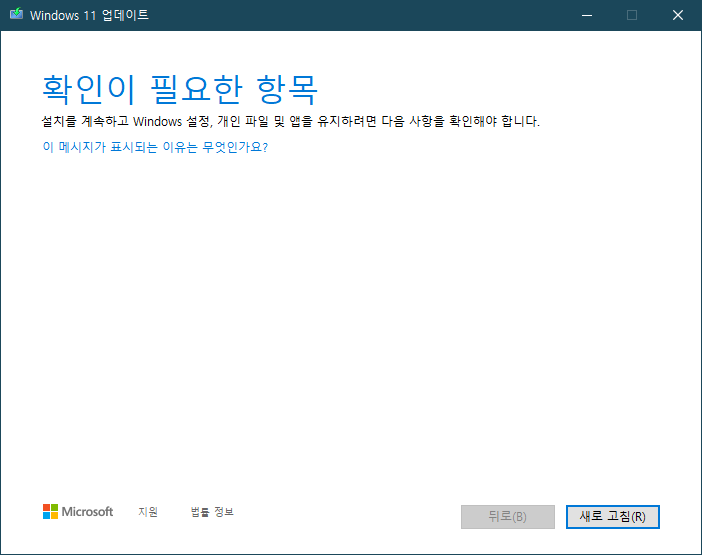Open the 법률 정보 link
The image size is (702, 555).
[212, 512]
